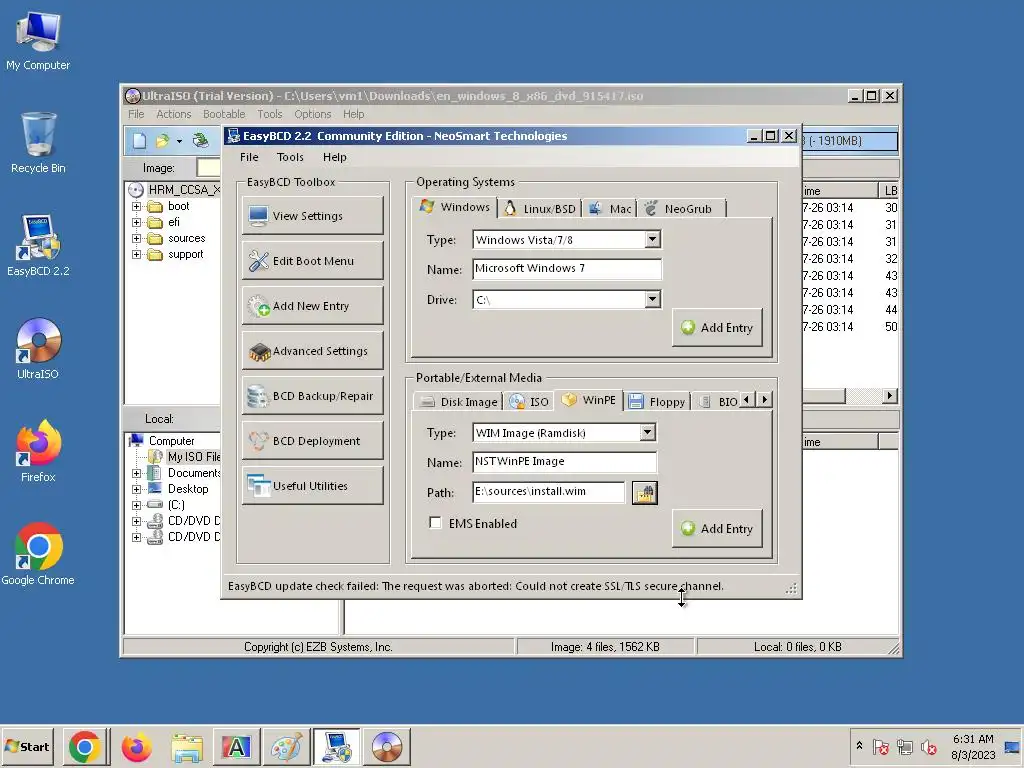Open UltraISO Options menu
Viewport: 1024px width, 768px height.
pyautogui.click(x=313, y=114)
